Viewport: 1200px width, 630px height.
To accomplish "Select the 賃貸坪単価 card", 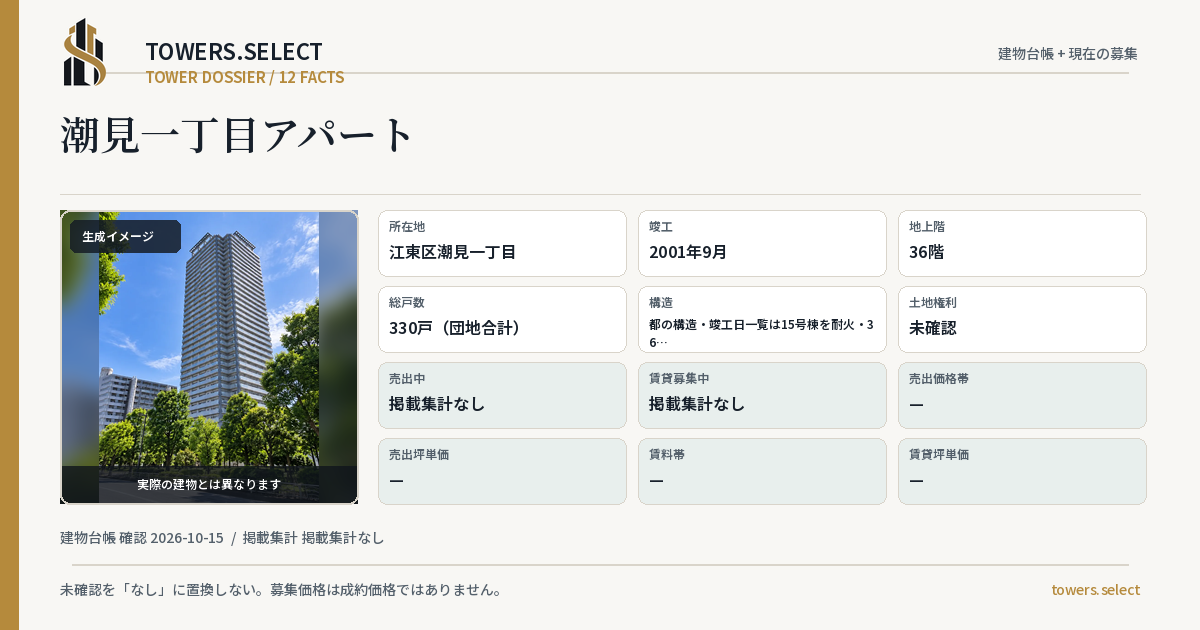I will pos(1022,471).
